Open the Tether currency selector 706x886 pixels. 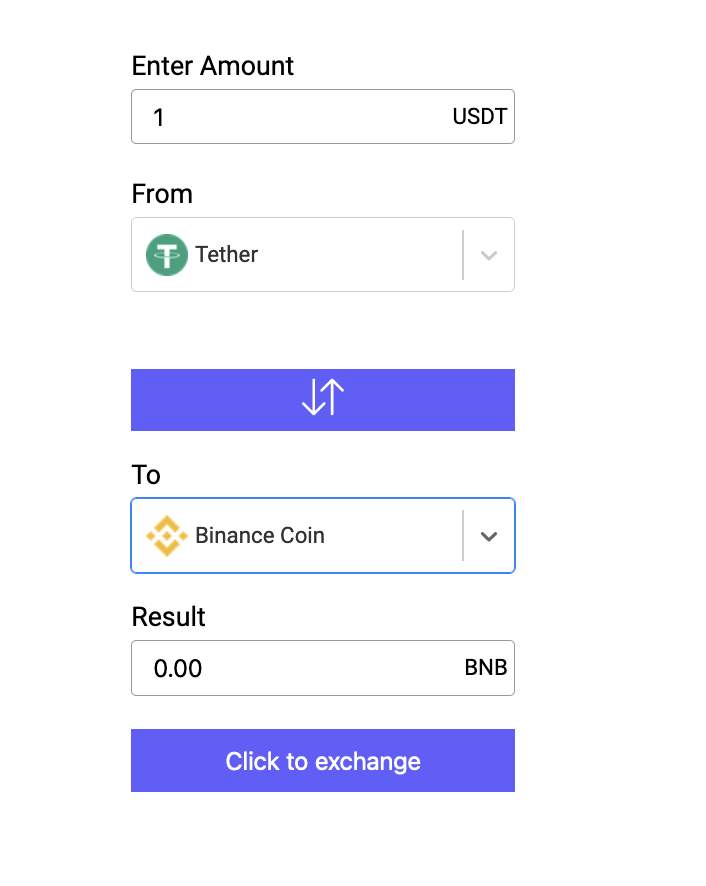pos(323,255)
